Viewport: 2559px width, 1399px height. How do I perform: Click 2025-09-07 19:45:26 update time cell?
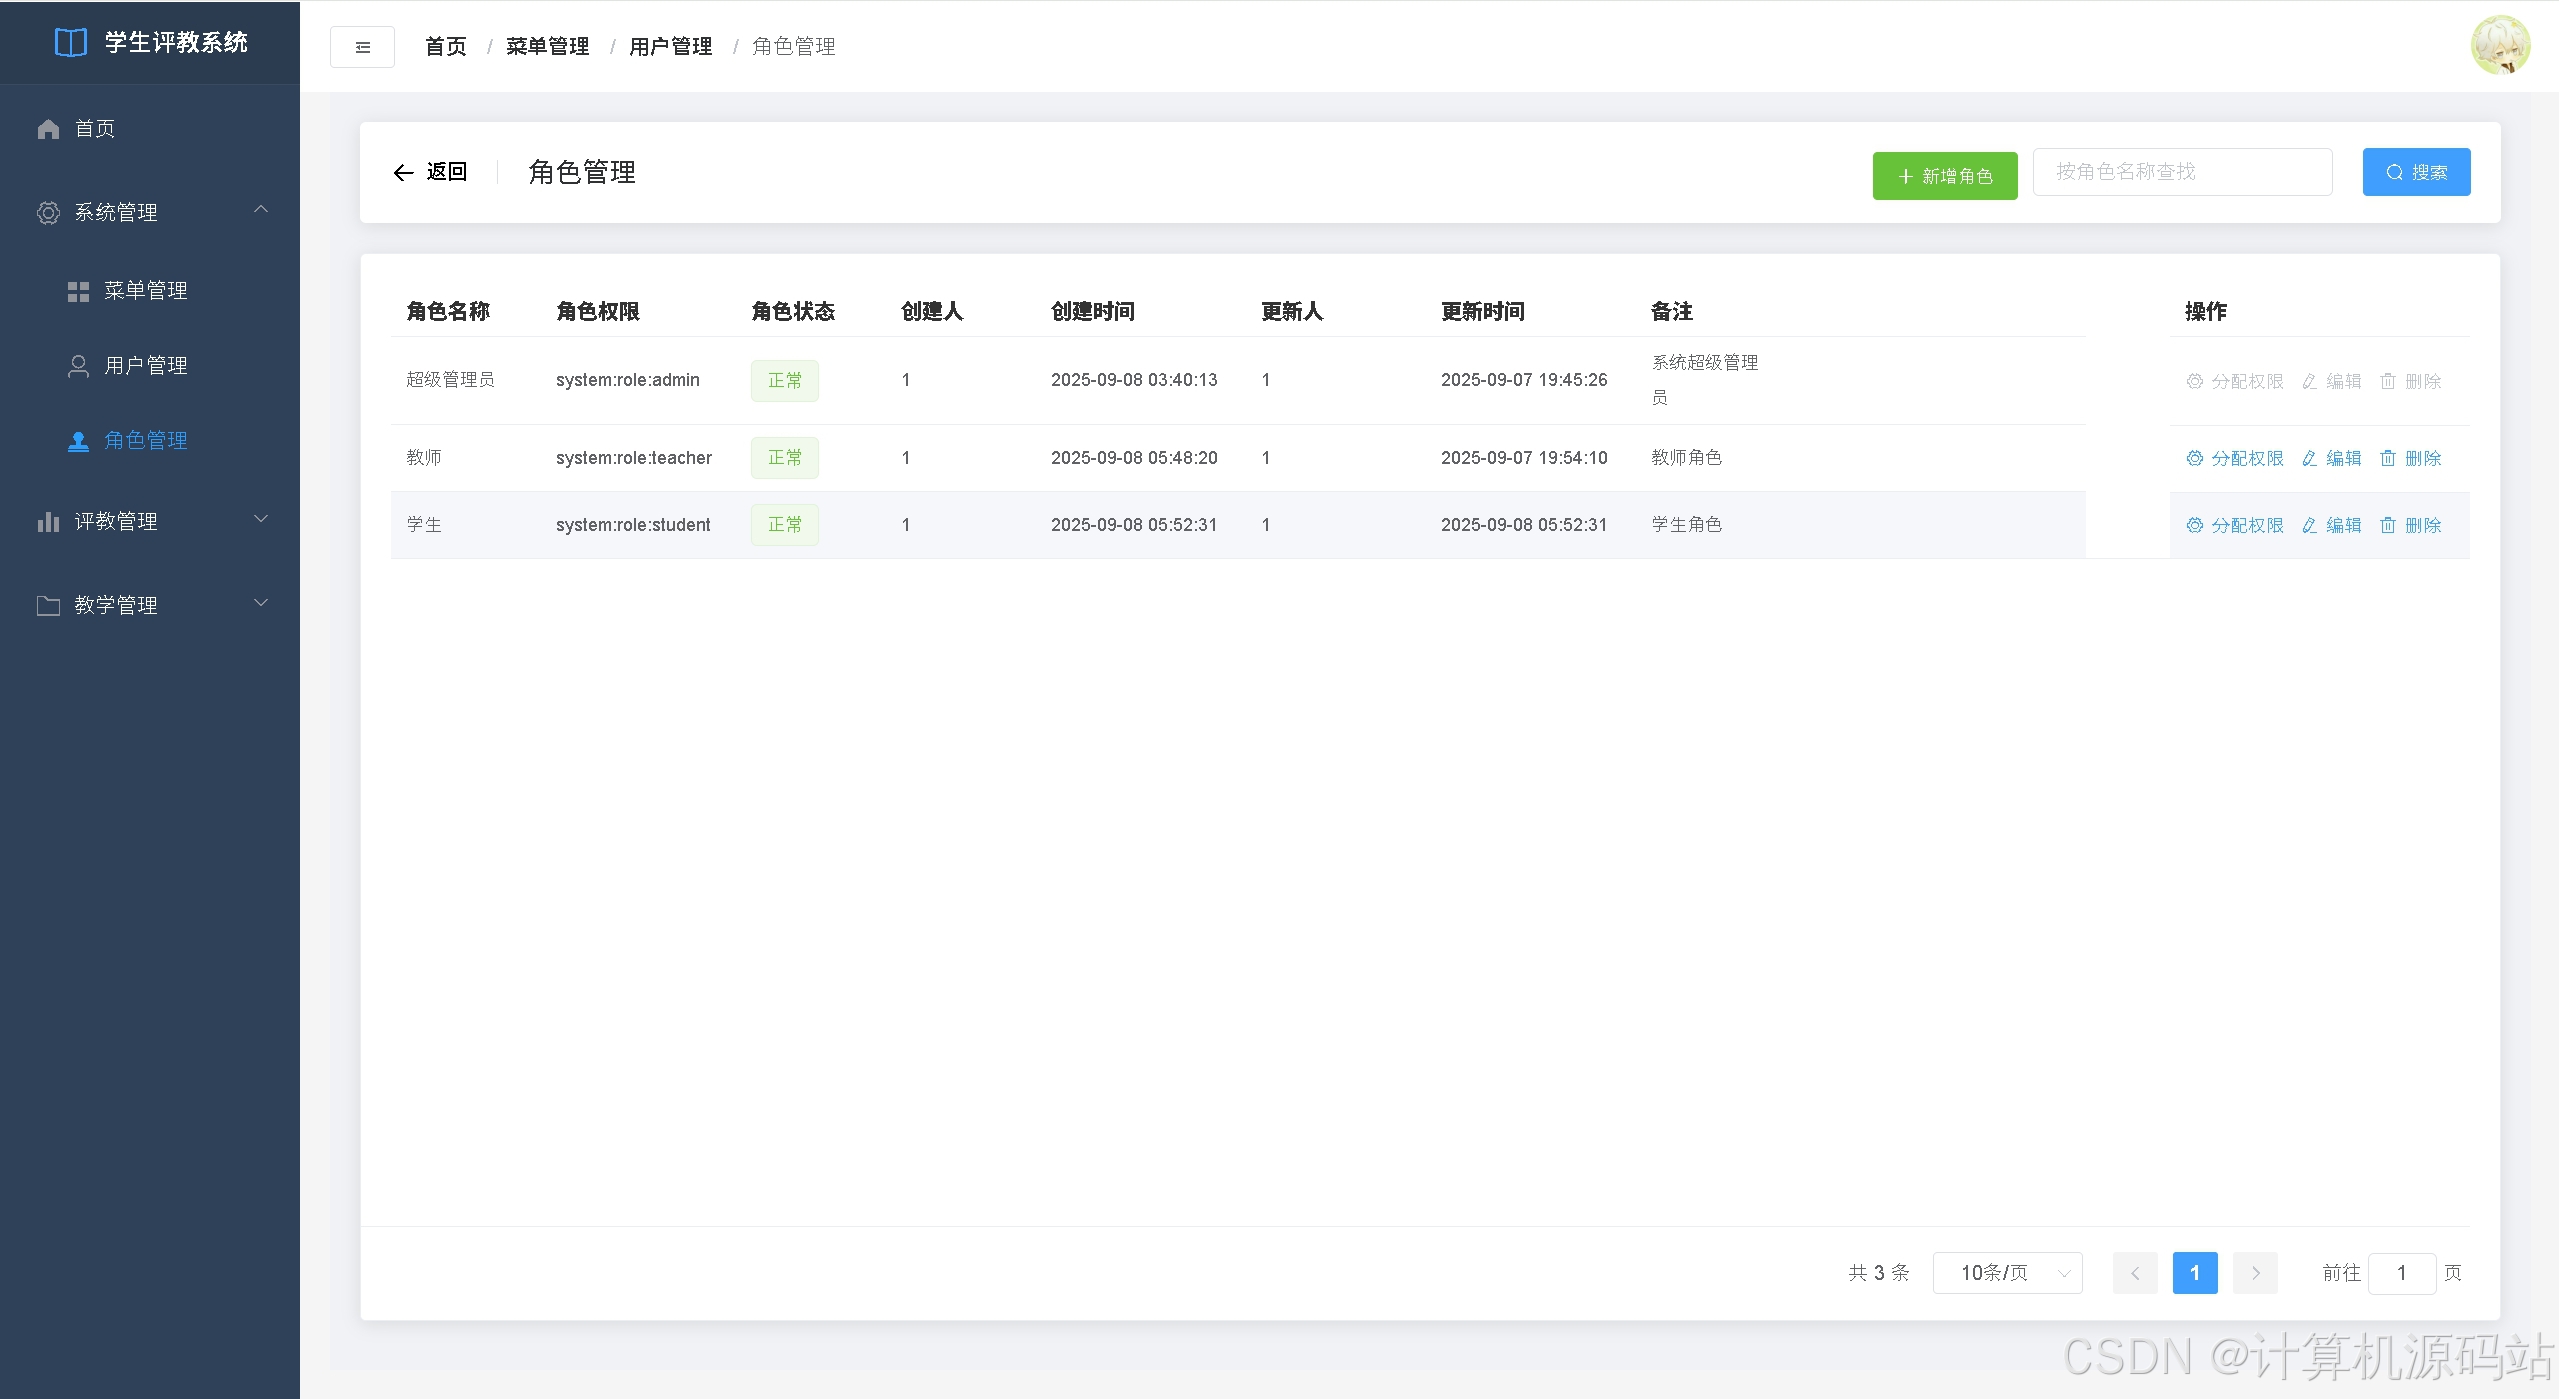1524,380
